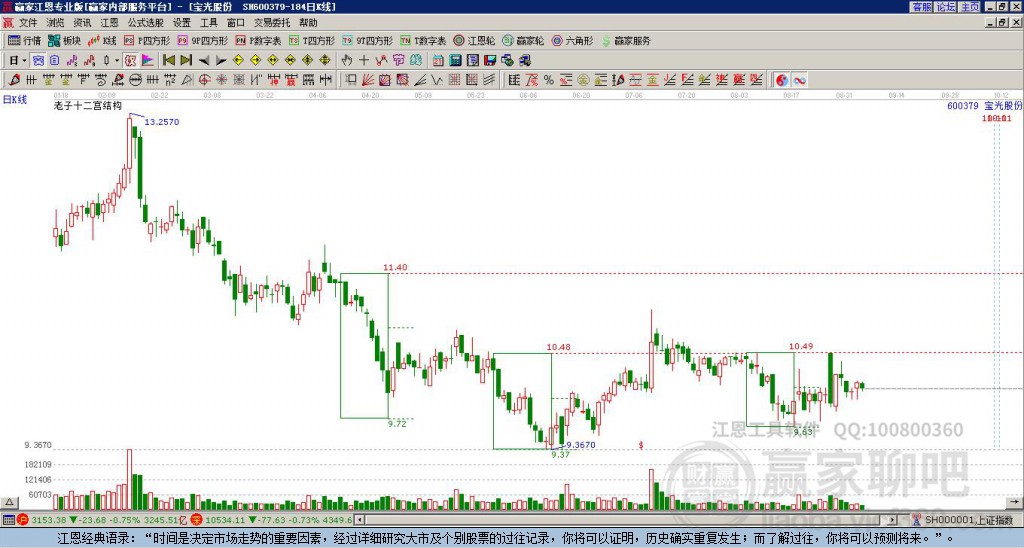The height and width of the screenshot is (548, 1024).
Task: Open the 公式选股 menu
Action: tap(146, 23)
